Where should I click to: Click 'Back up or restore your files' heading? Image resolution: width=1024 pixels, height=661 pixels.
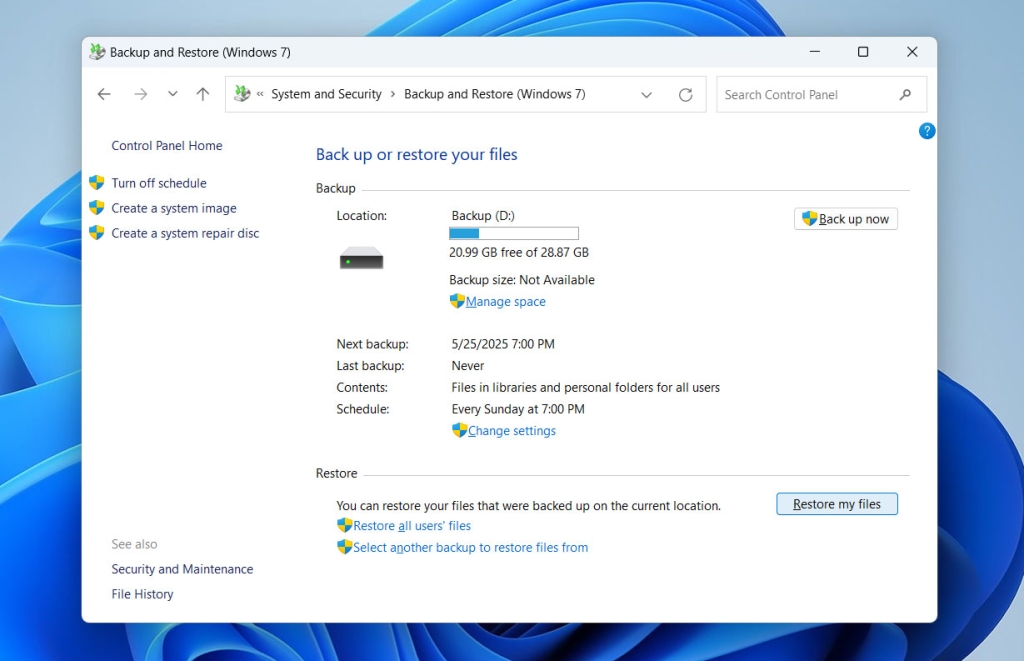pyautogui.click(x=417, y=155)
